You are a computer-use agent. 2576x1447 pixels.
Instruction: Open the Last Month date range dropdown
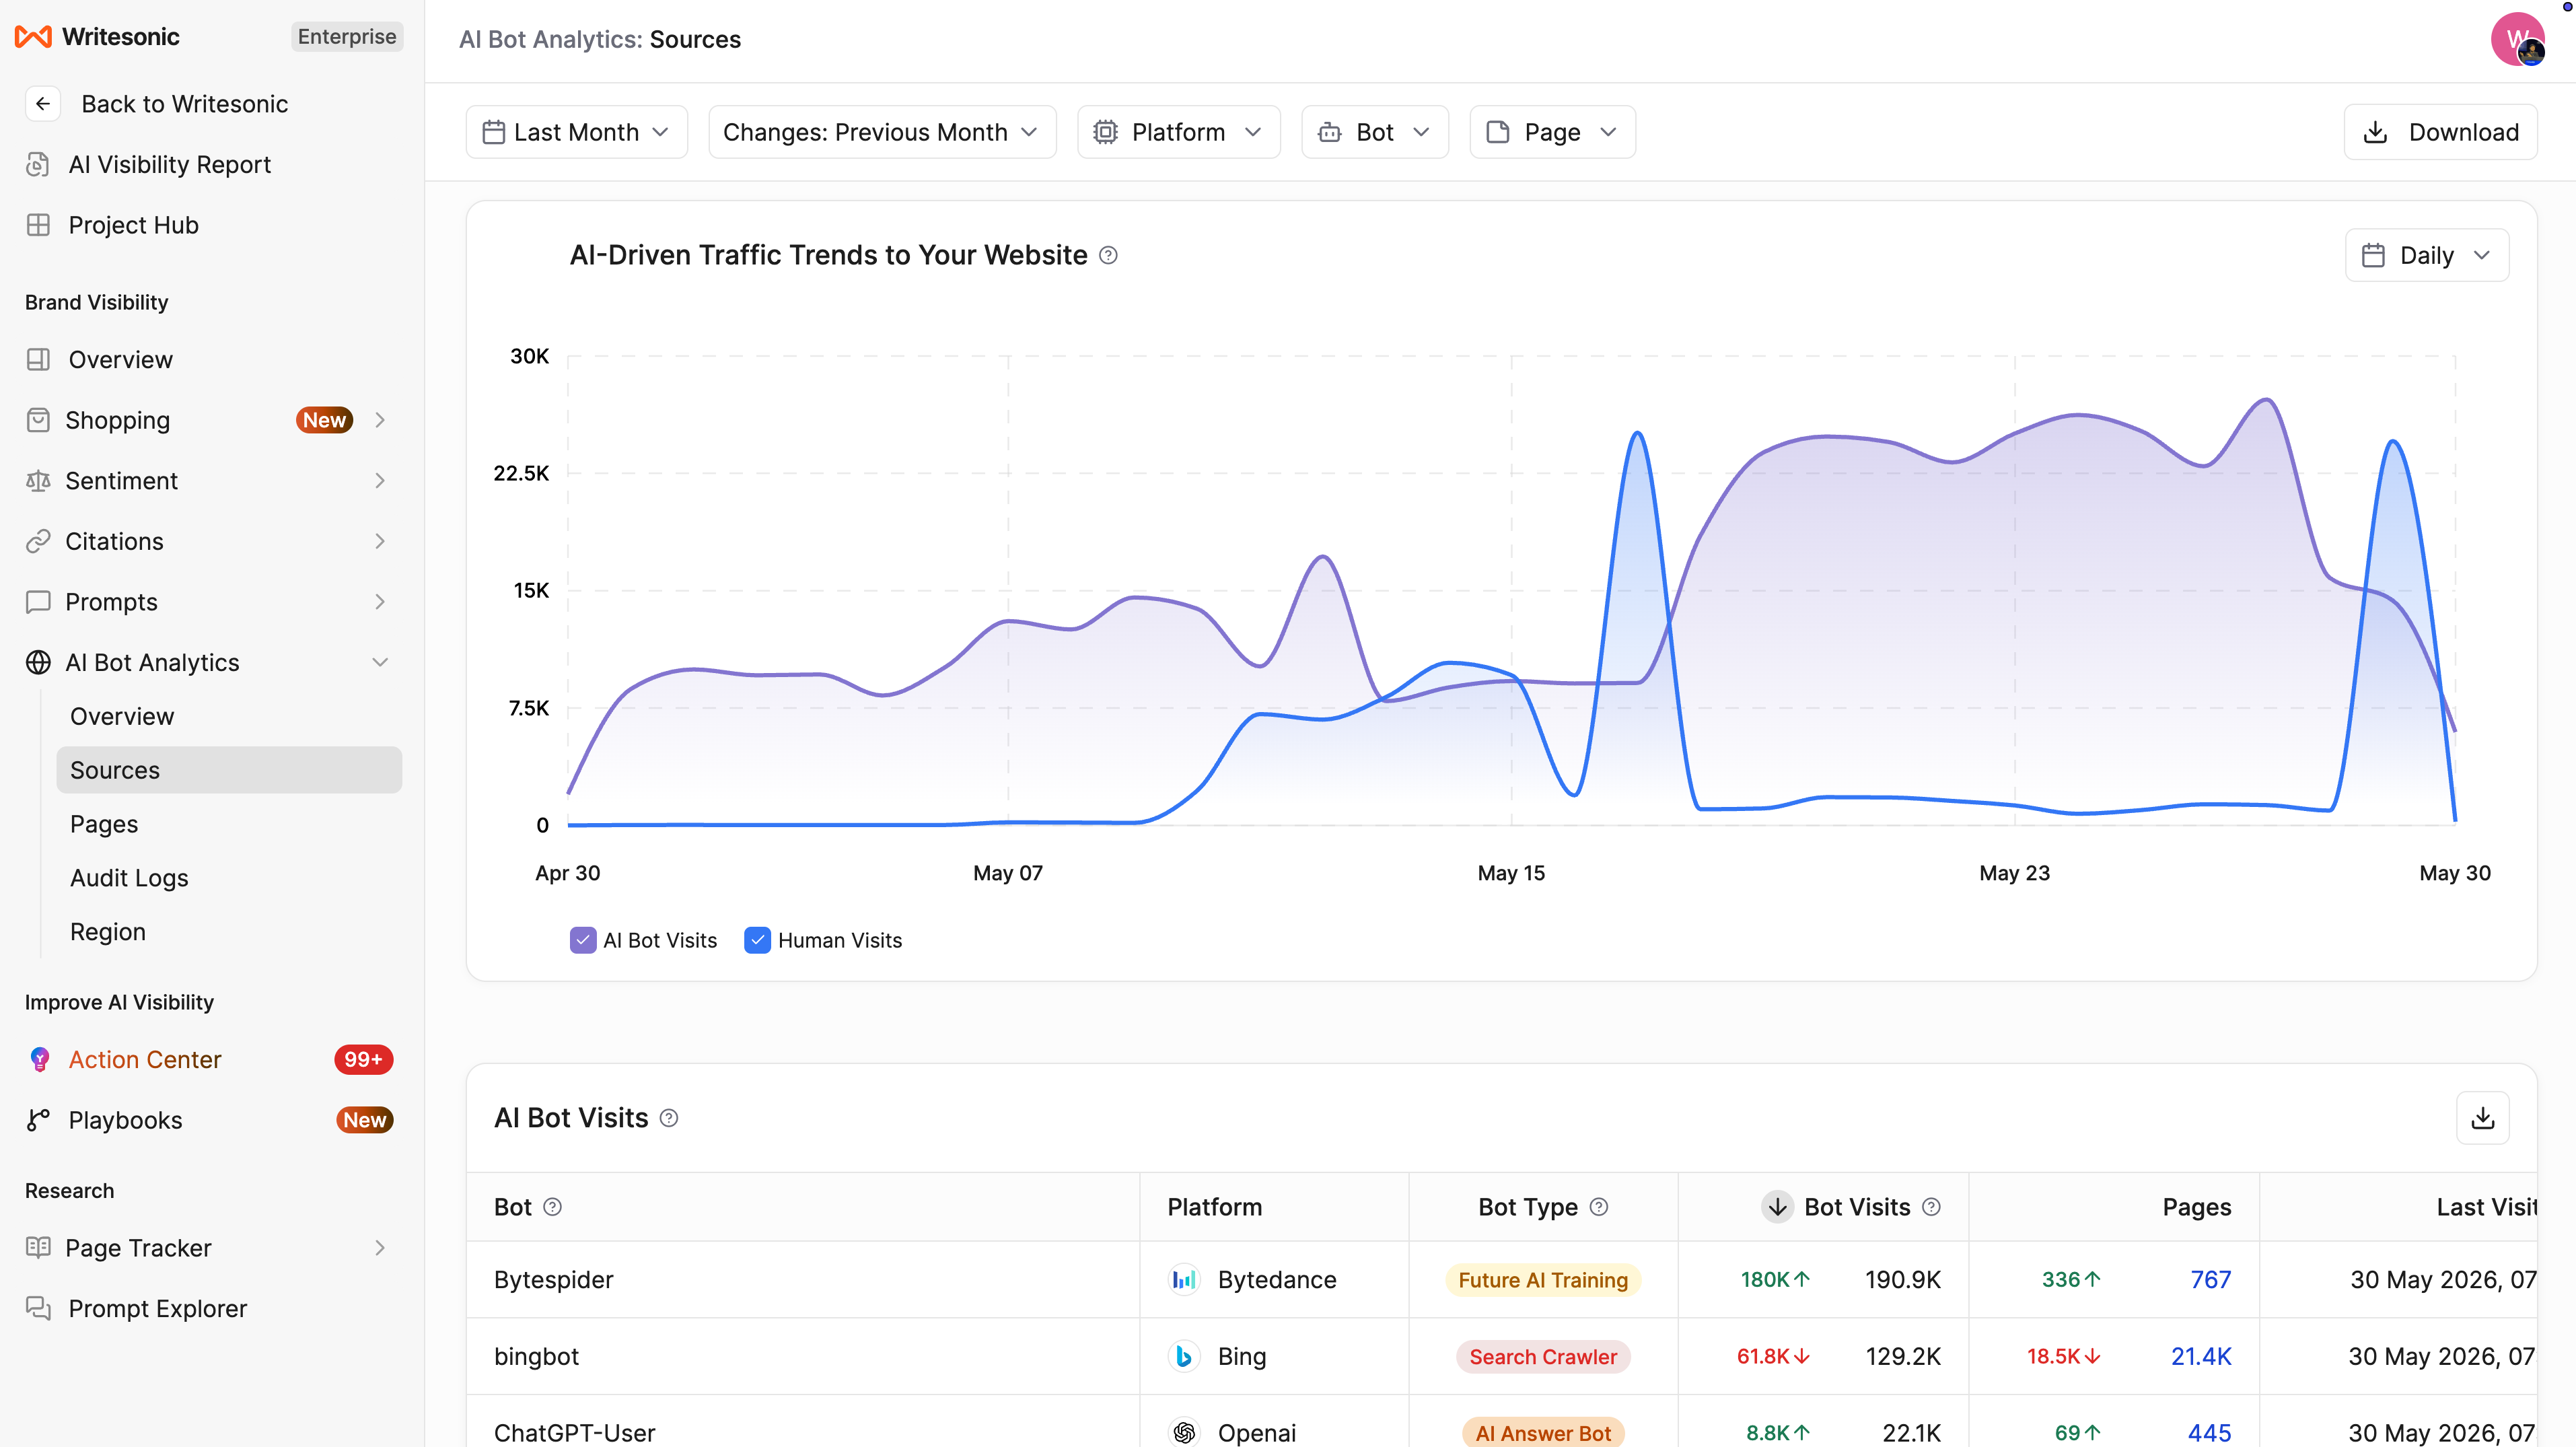pos(576,132)
